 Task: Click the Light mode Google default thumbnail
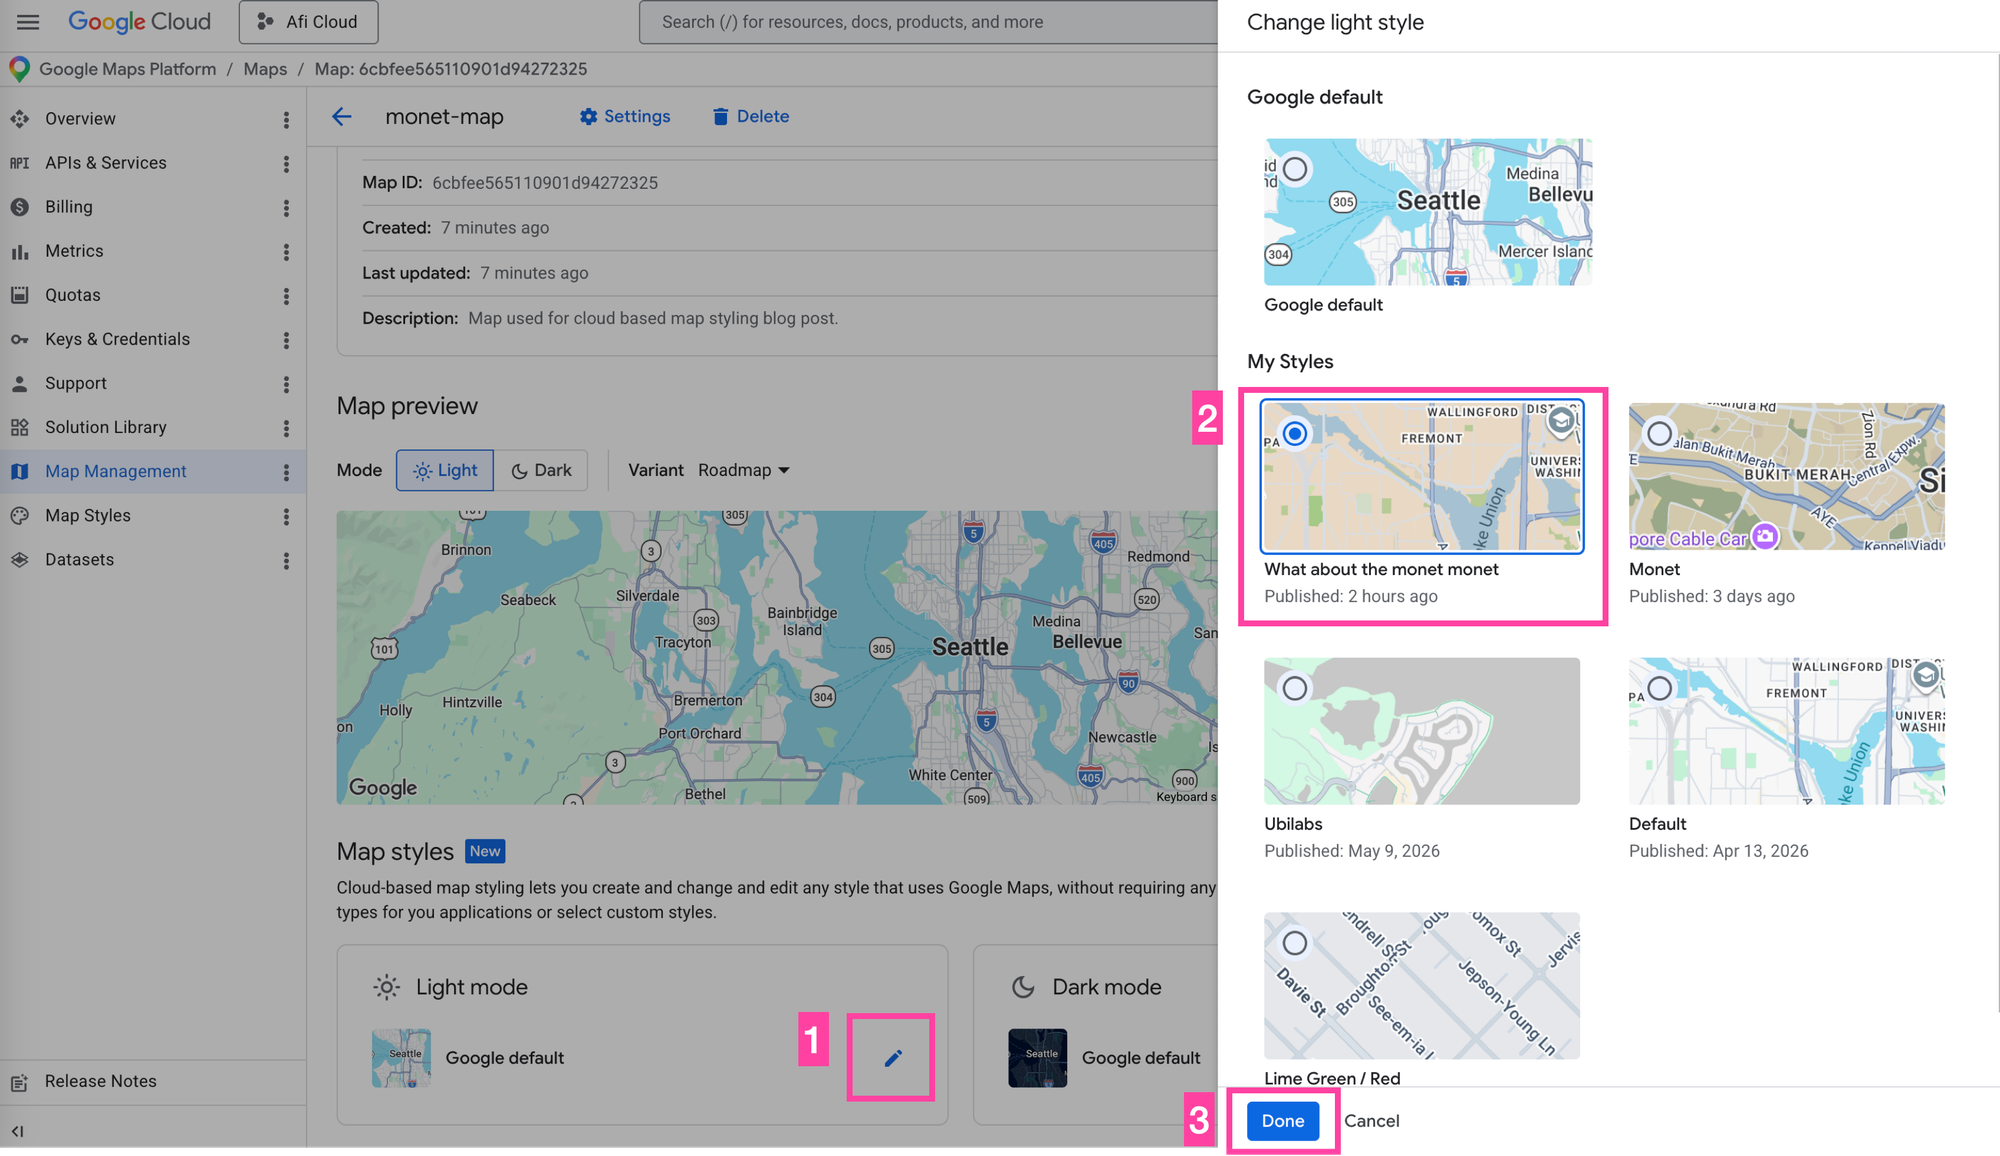401,1058
